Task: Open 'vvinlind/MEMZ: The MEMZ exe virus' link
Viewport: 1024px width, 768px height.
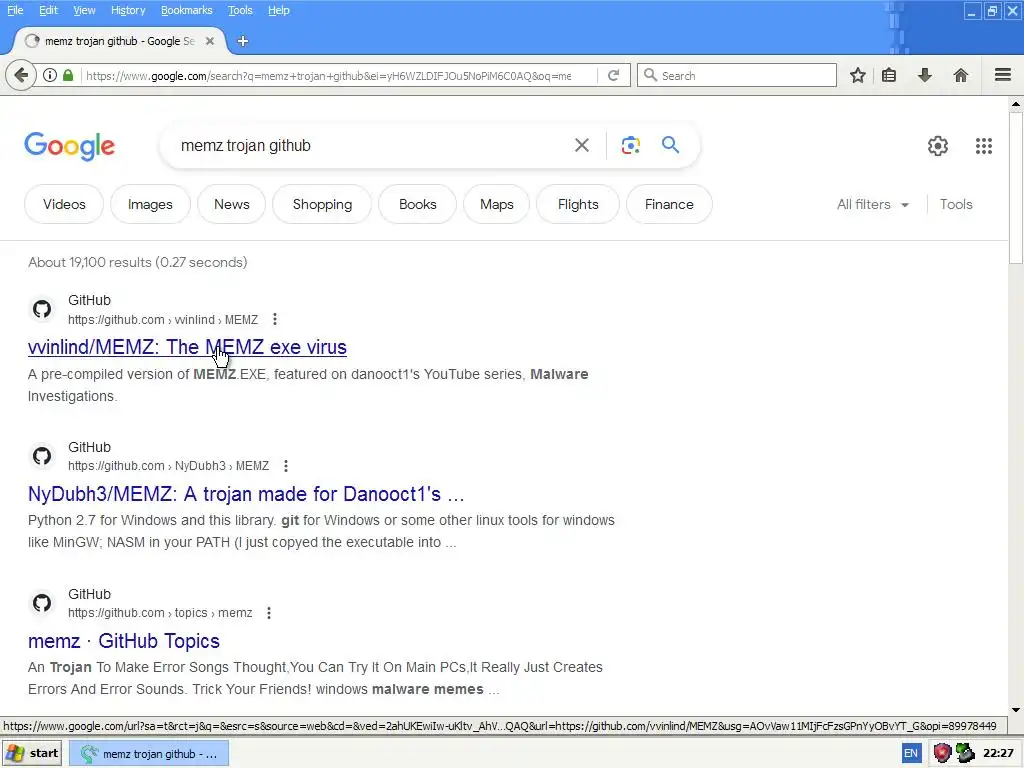Action: click(187, 347)
